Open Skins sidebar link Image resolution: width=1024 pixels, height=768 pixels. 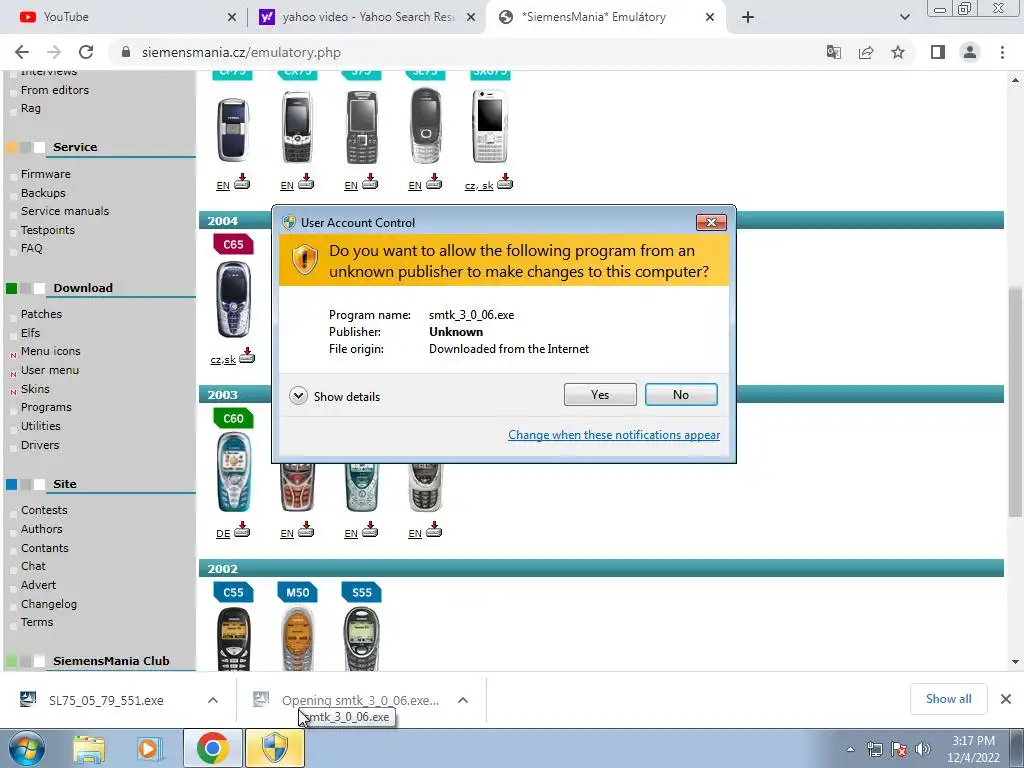click(35, 389)
